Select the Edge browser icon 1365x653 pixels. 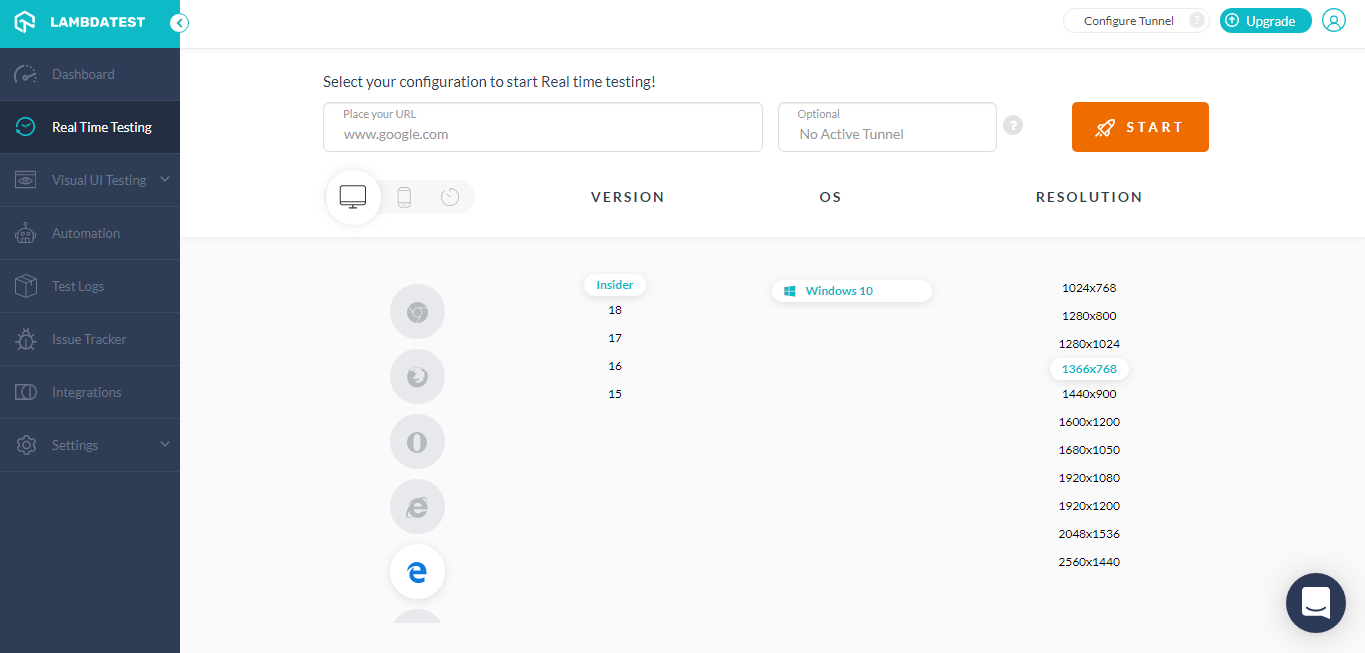click(417, 571)
